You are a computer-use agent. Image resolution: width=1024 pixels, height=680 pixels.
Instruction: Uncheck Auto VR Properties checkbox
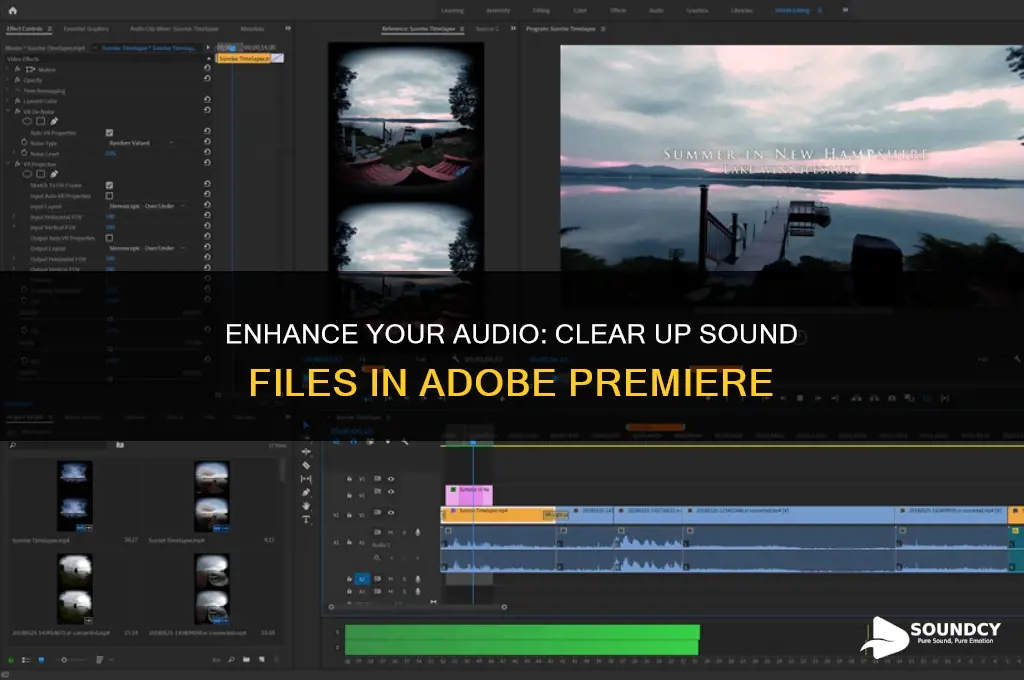coord(109,133)
